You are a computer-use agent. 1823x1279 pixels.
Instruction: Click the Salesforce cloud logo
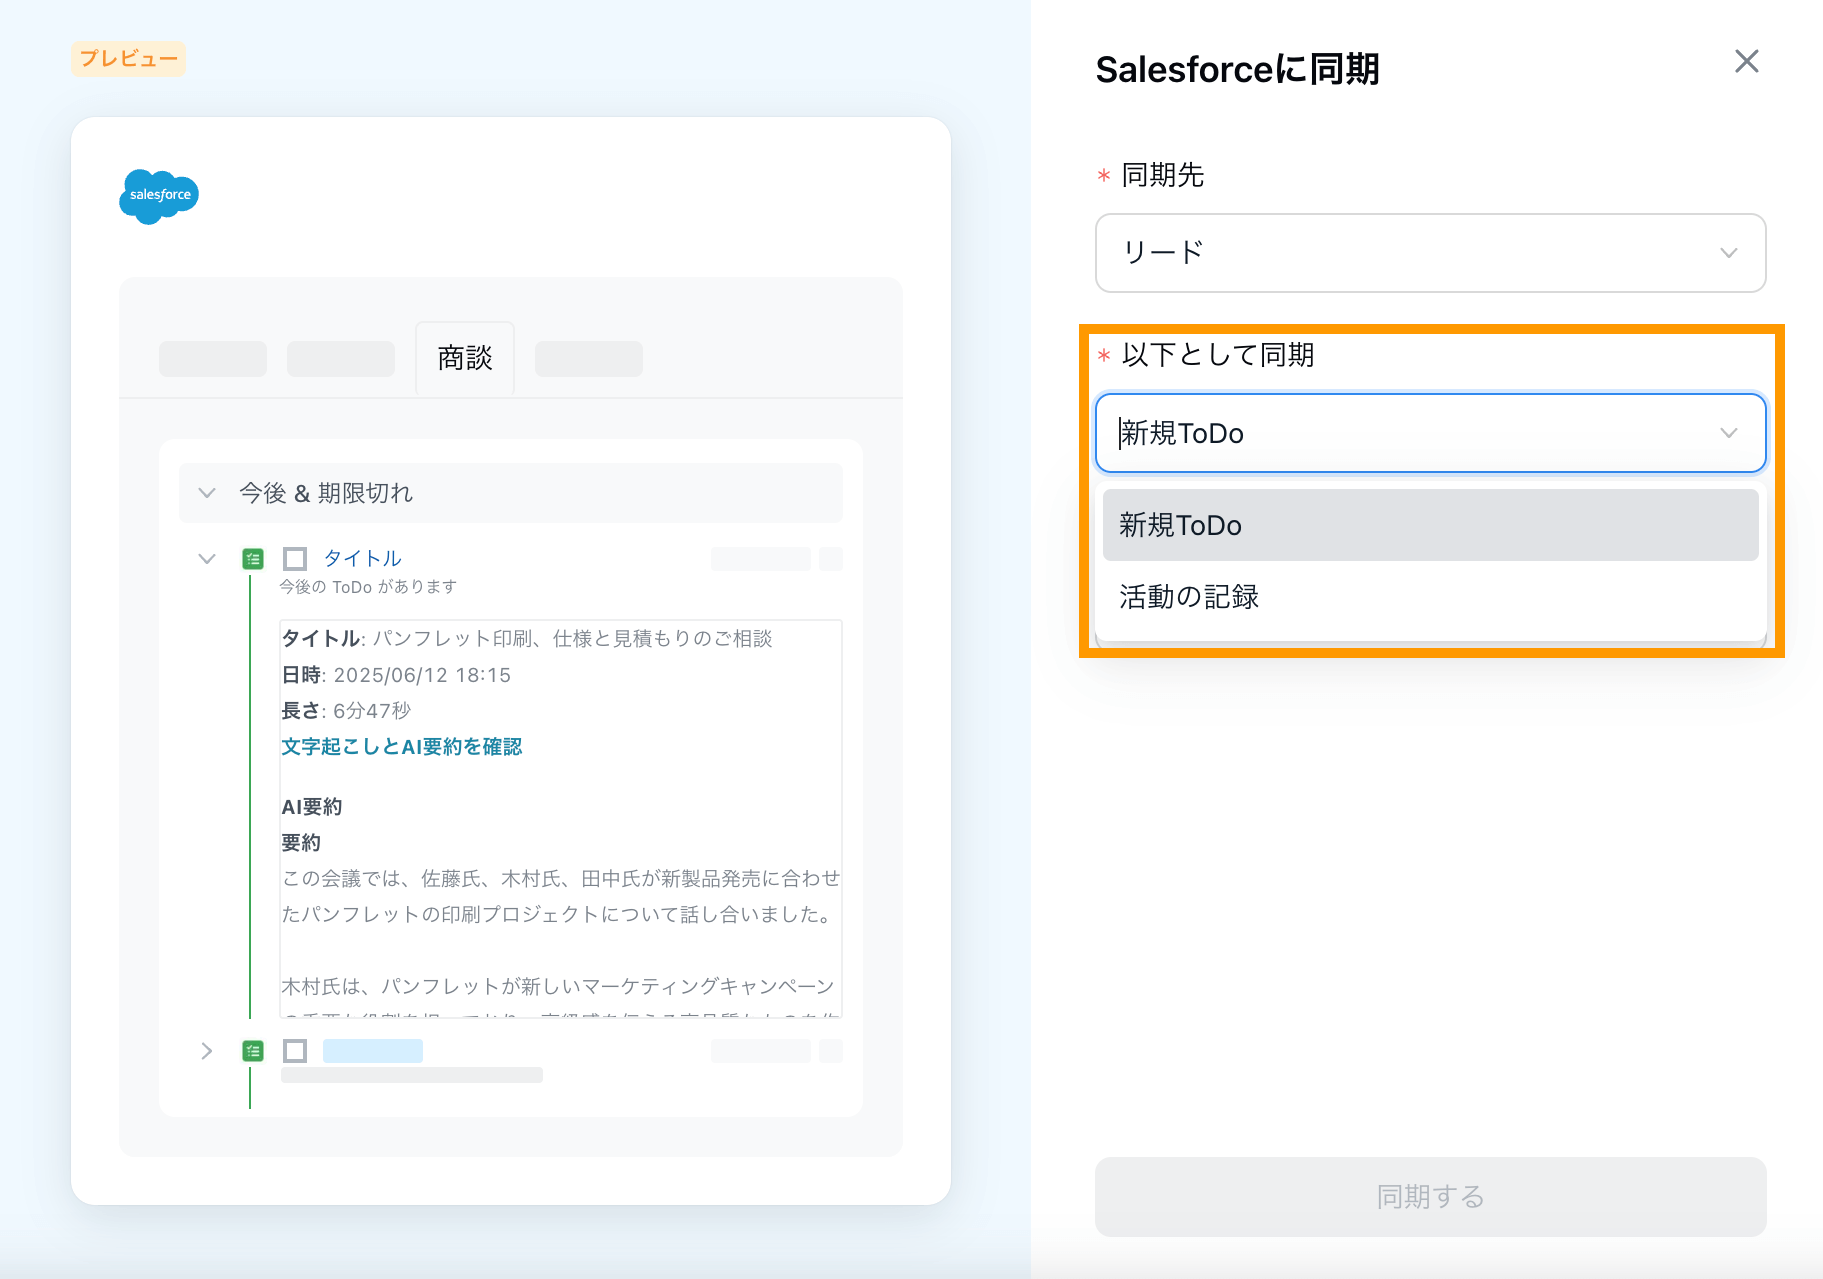pyautogui.click(x=159, y=196)
